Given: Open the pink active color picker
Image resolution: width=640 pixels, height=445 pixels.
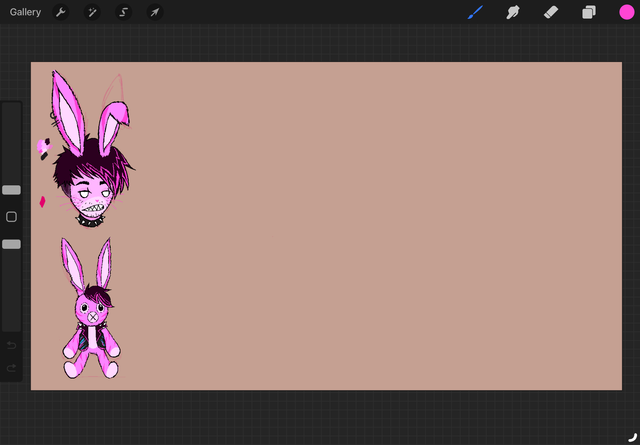Looking at the screenshot, I should click(627, 12).
